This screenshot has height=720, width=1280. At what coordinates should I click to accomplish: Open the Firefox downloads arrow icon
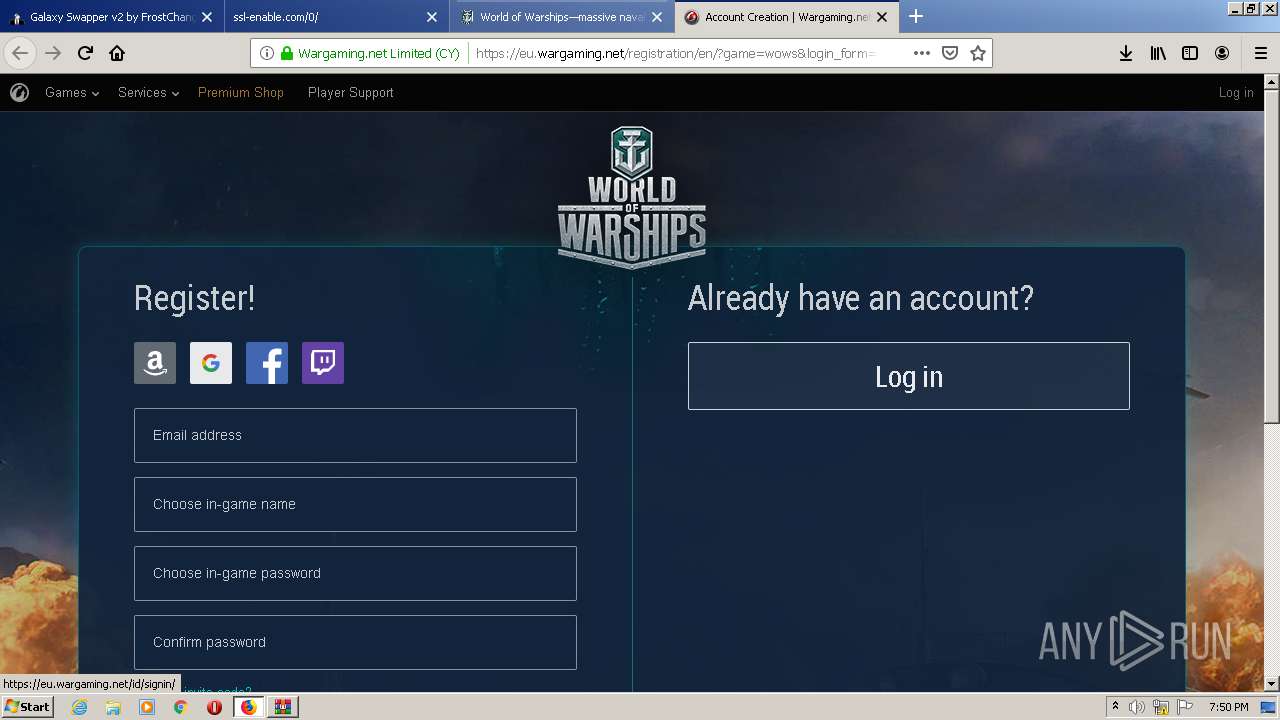pyautogui.click(x=1126, y=53)
